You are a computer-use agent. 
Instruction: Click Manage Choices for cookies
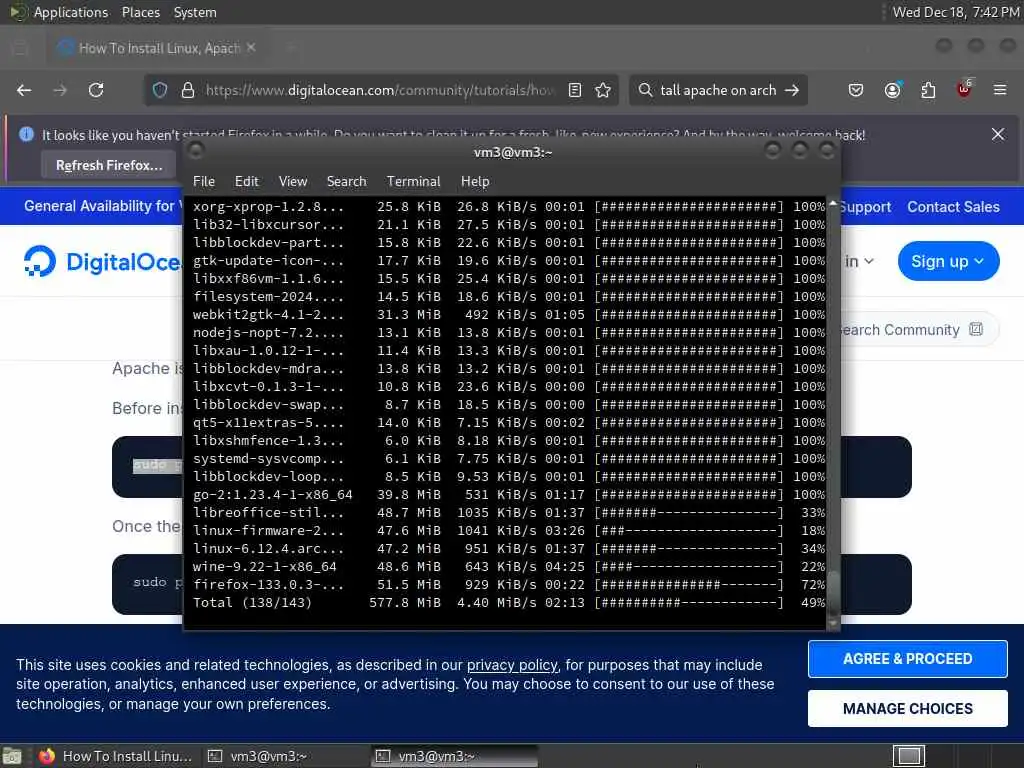click(x=908, y=709)
